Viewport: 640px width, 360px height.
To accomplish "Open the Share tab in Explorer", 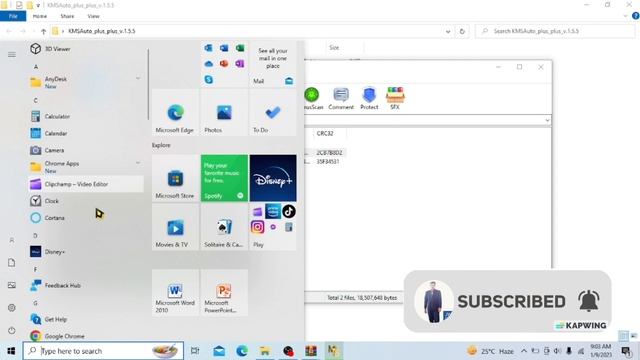I will 67,16.
